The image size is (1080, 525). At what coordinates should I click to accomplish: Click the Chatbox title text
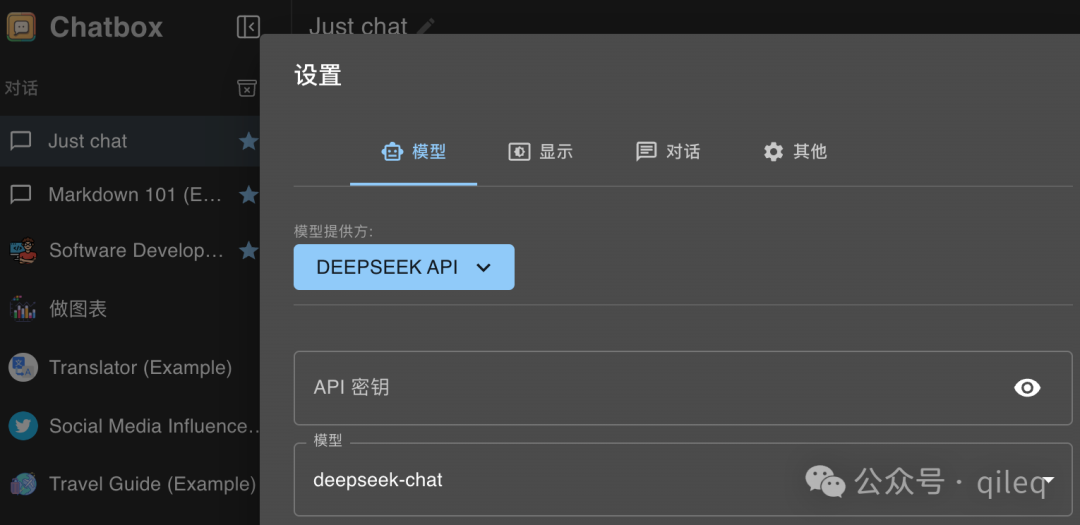tap(106, 28)
